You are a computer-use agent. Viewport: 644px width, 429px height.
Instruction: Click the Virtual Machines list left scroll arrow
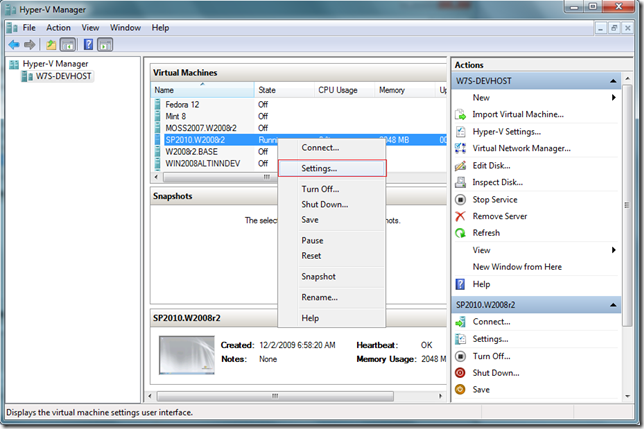[156, 177]
